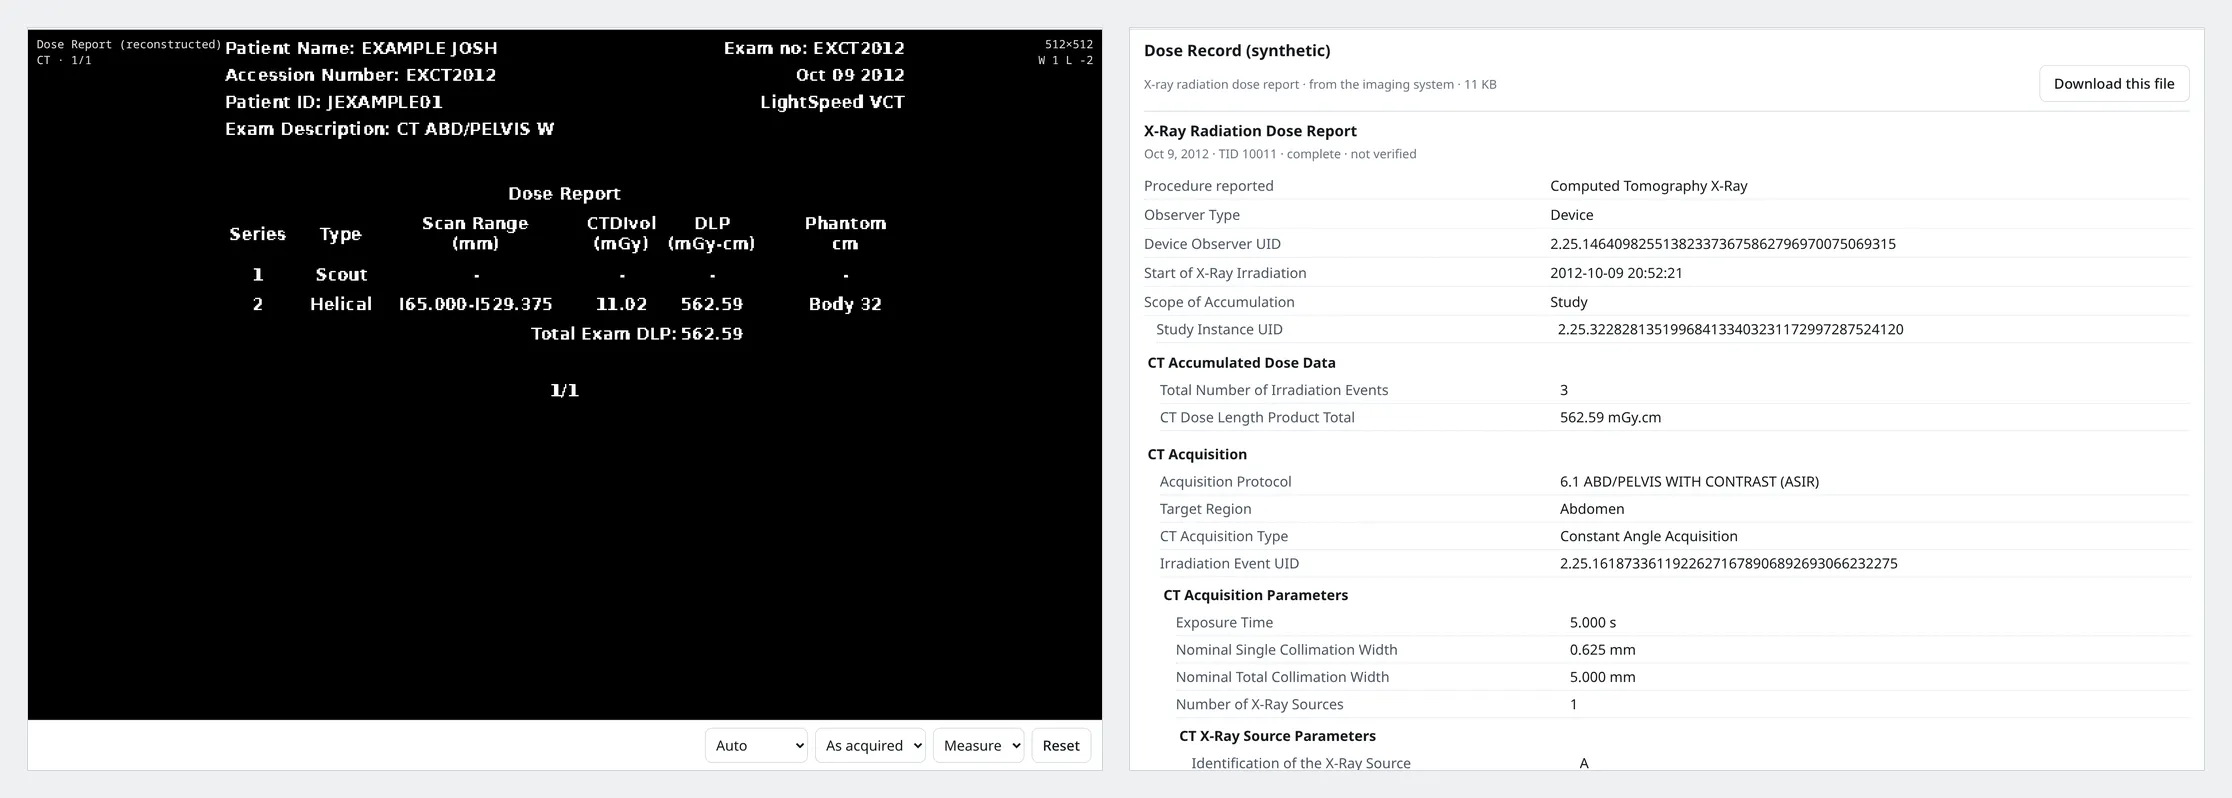This screenshot has width=2232, height=798.
Task: Click Exam Description: CT ABD/PELVIS W
Action: click(x=389, y=129)
